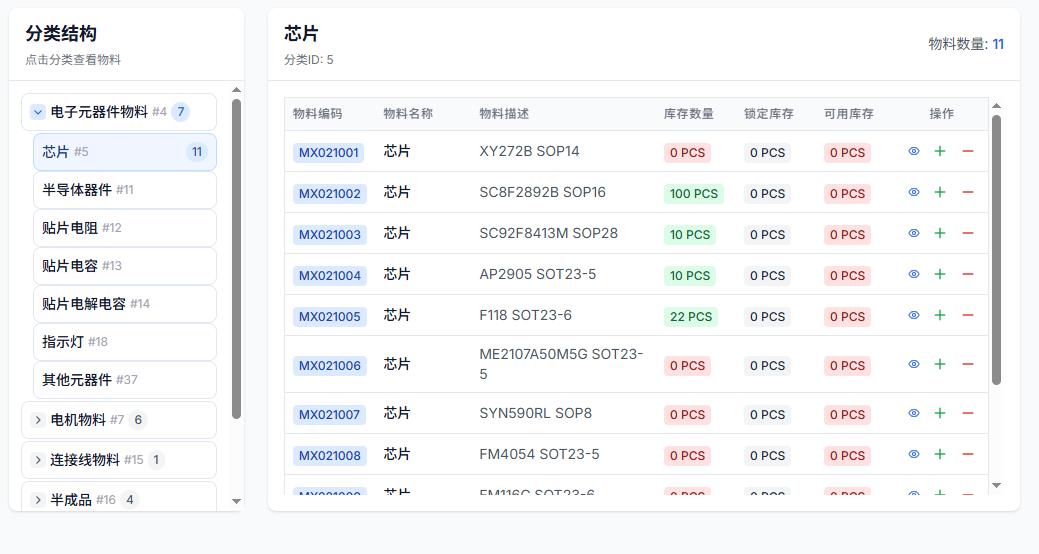The image size is (1039, 554).
Task: Click the category tree vertical scrollbar
Action: tap(236, 258)
